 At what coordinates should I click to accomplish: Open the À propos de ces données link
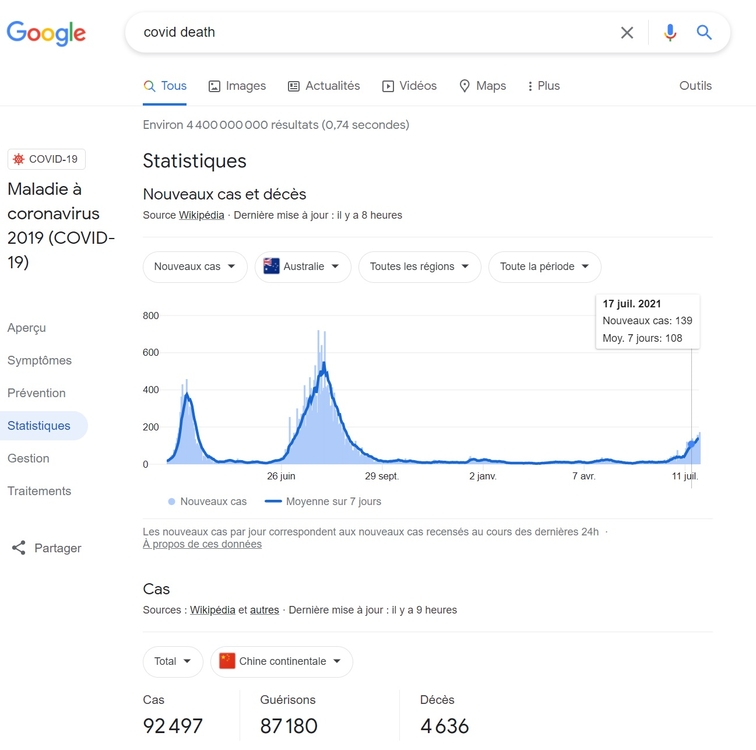coord(202,544)
